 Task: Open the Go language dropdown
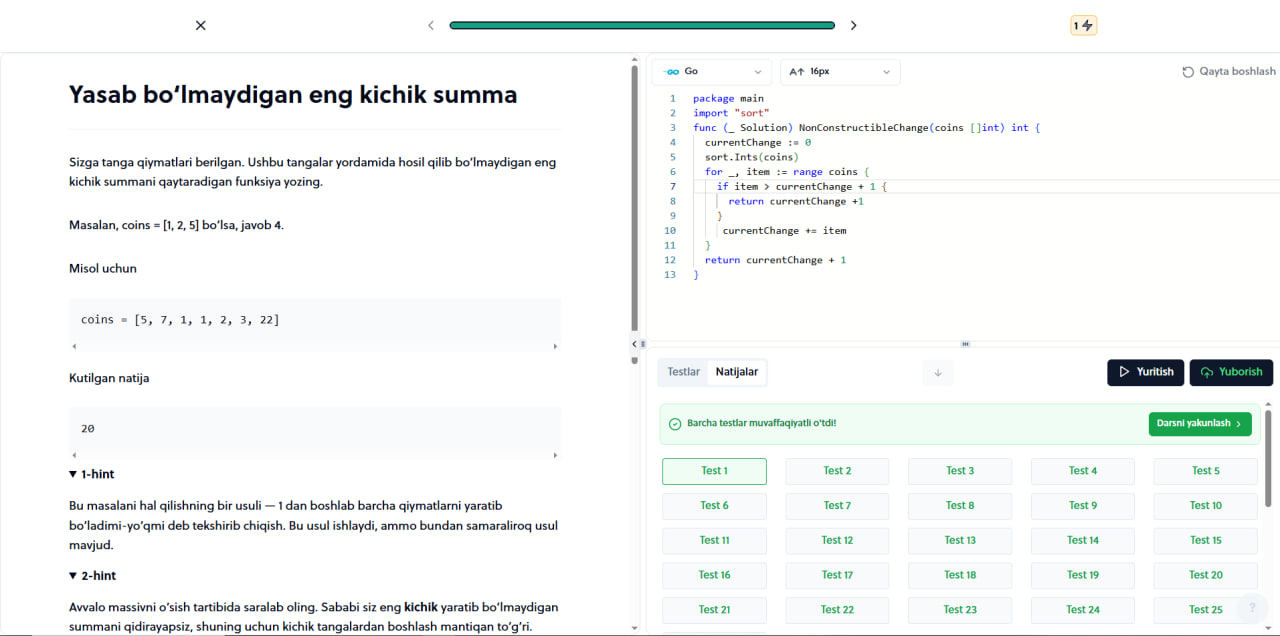711,72
